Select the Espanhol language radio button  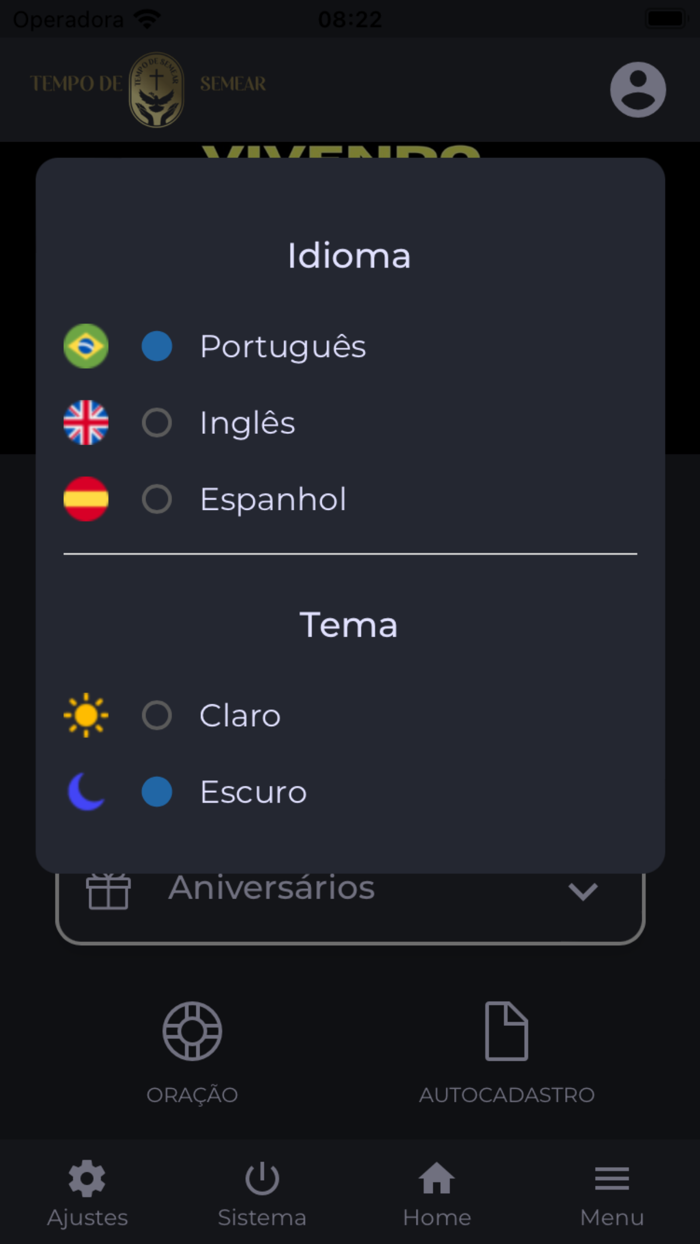tap(156, 499)
